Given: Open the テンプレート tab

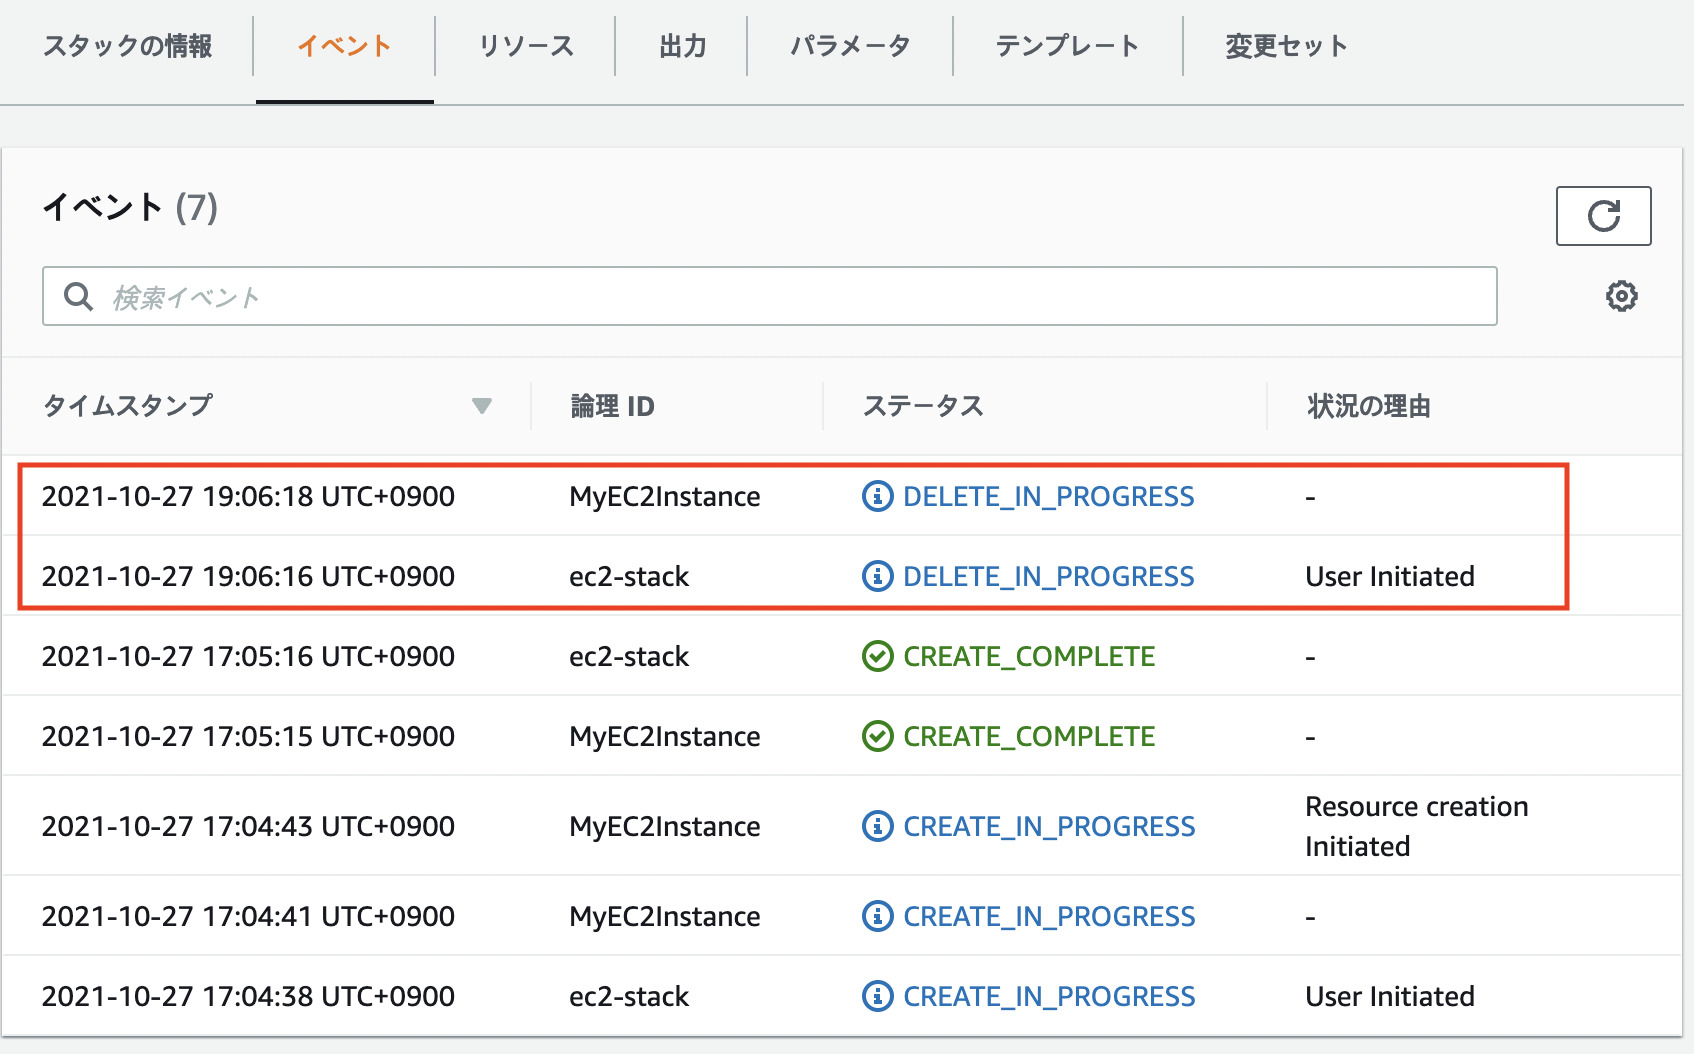Looking at the screenshot, I should pyautogui.click(x=1067, y=45).
